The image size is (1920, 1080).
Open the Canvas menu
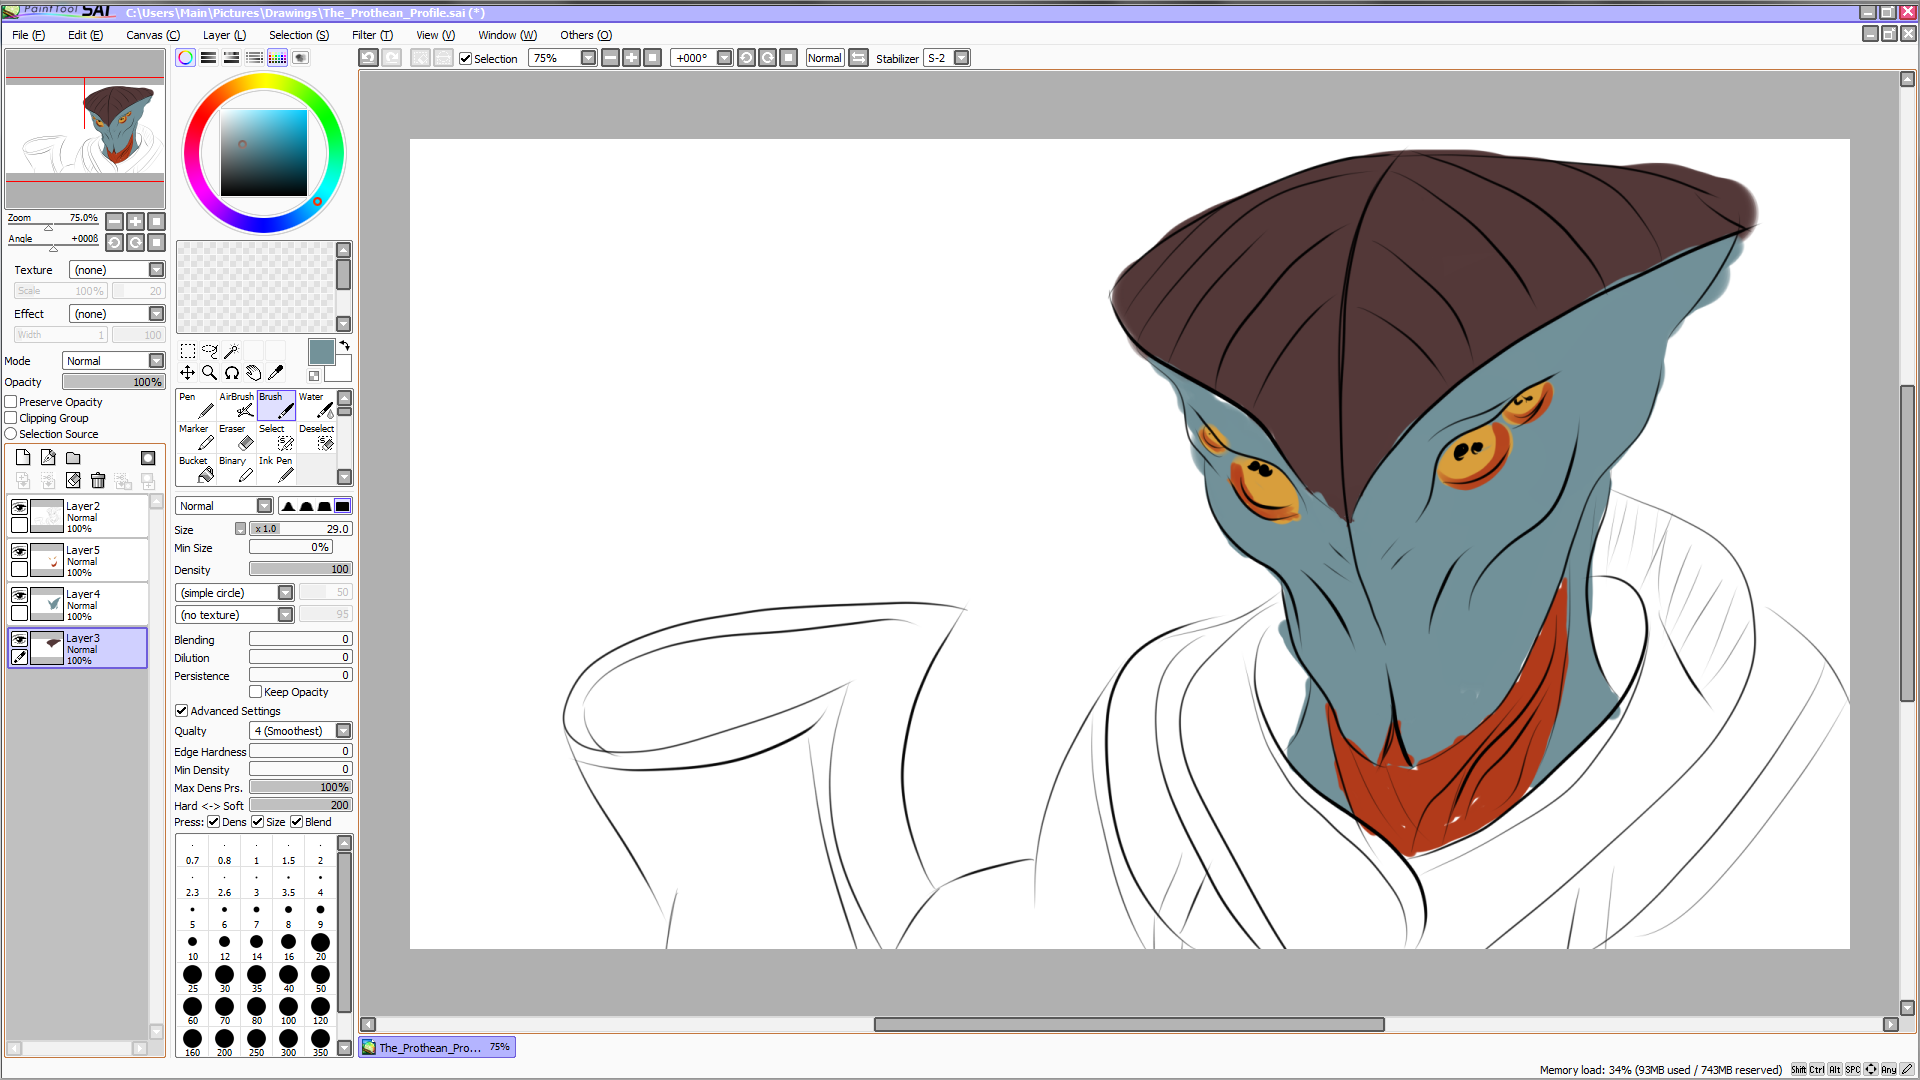(153, 35)
